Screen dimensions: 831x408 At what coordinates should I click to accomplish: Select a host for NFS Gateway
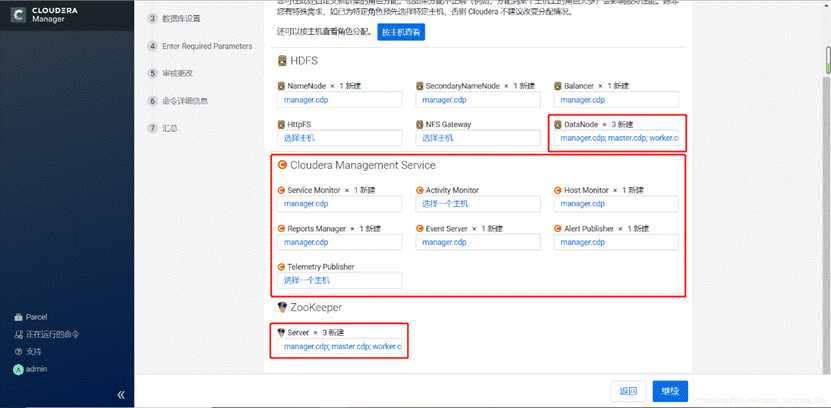478,138
